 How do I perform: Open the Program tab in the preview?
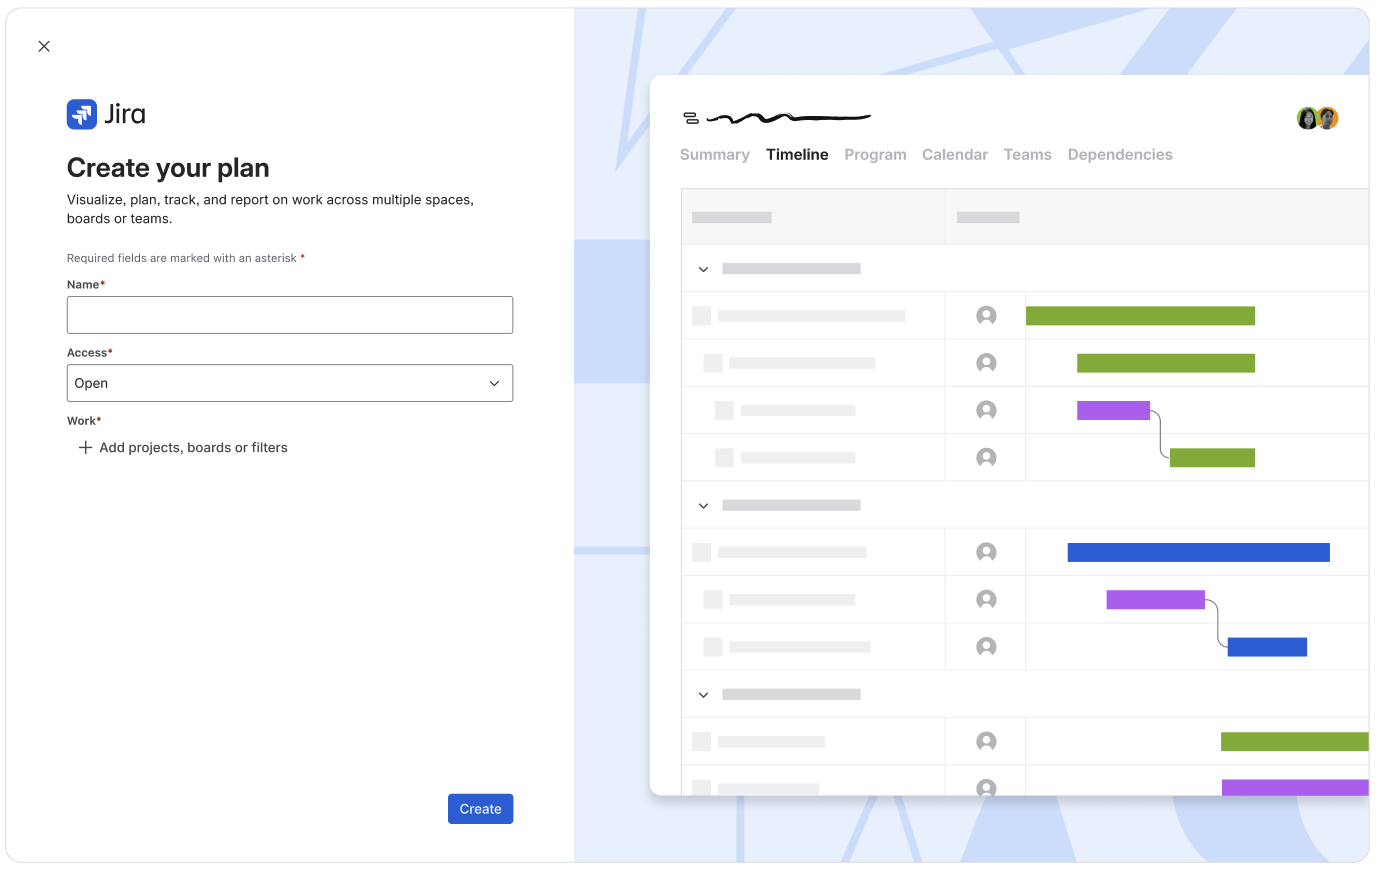[x=875, y=155]
